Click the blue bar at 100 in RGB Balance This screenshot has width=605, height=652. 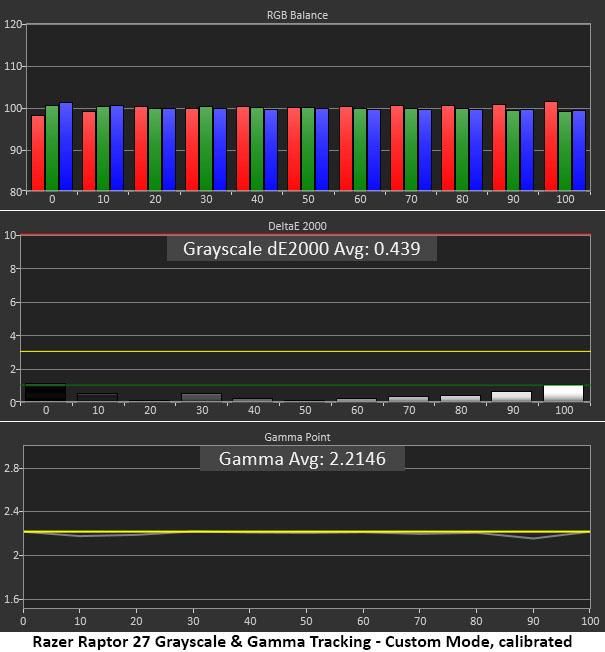pyautogui.click(x=579, y=151)
